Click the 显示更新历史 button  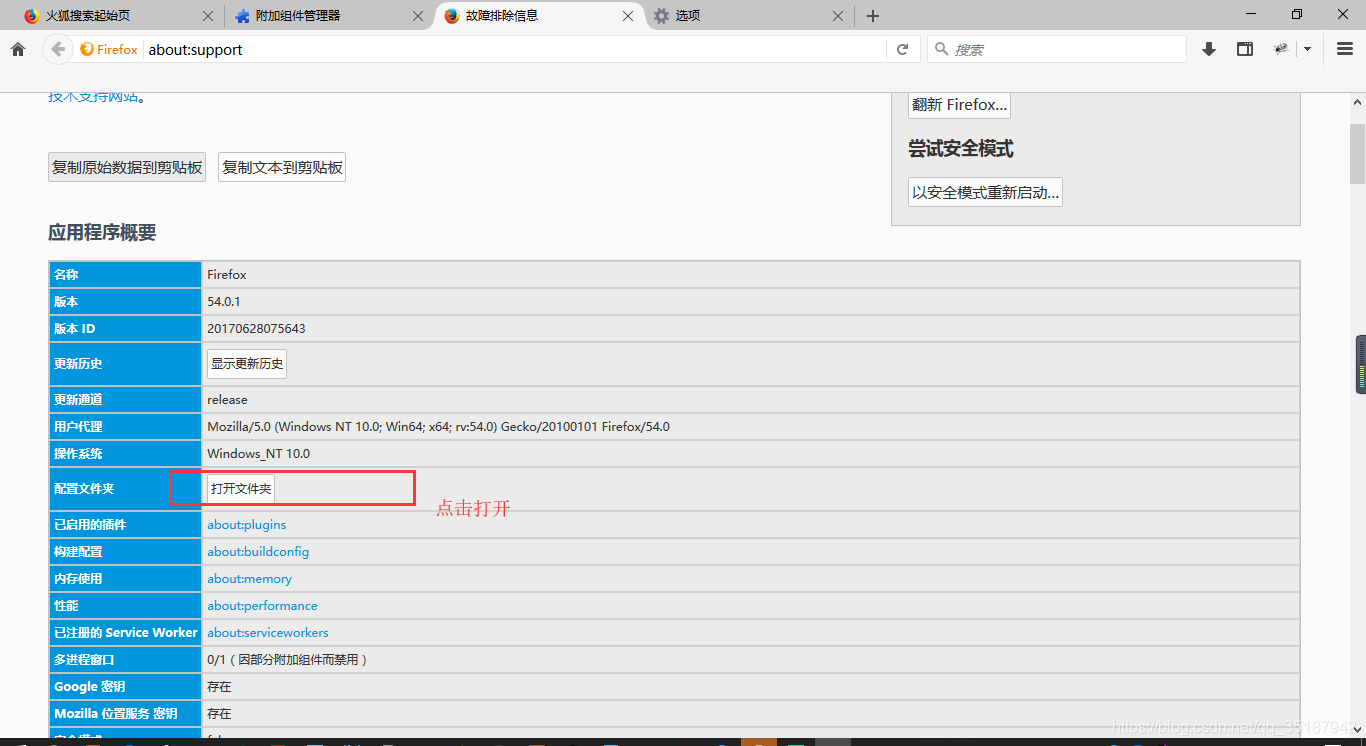247,364
